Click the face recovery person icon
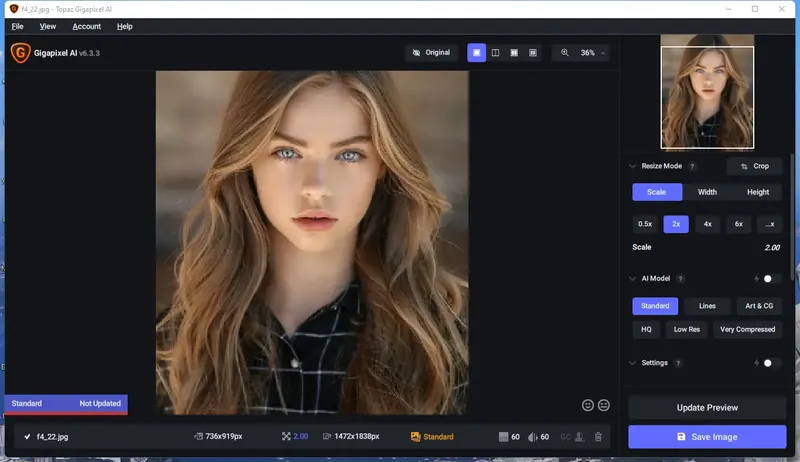 [x=580, y=437]
